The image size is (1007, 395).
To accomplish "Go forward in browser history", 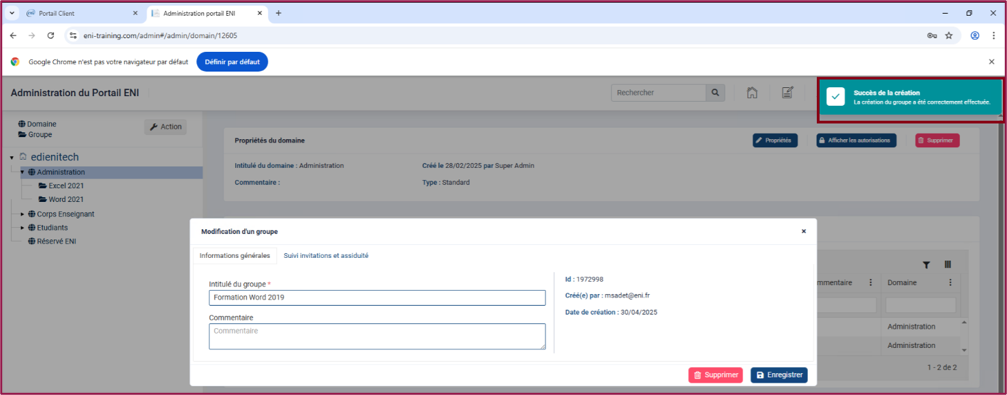I will [31, 36].
